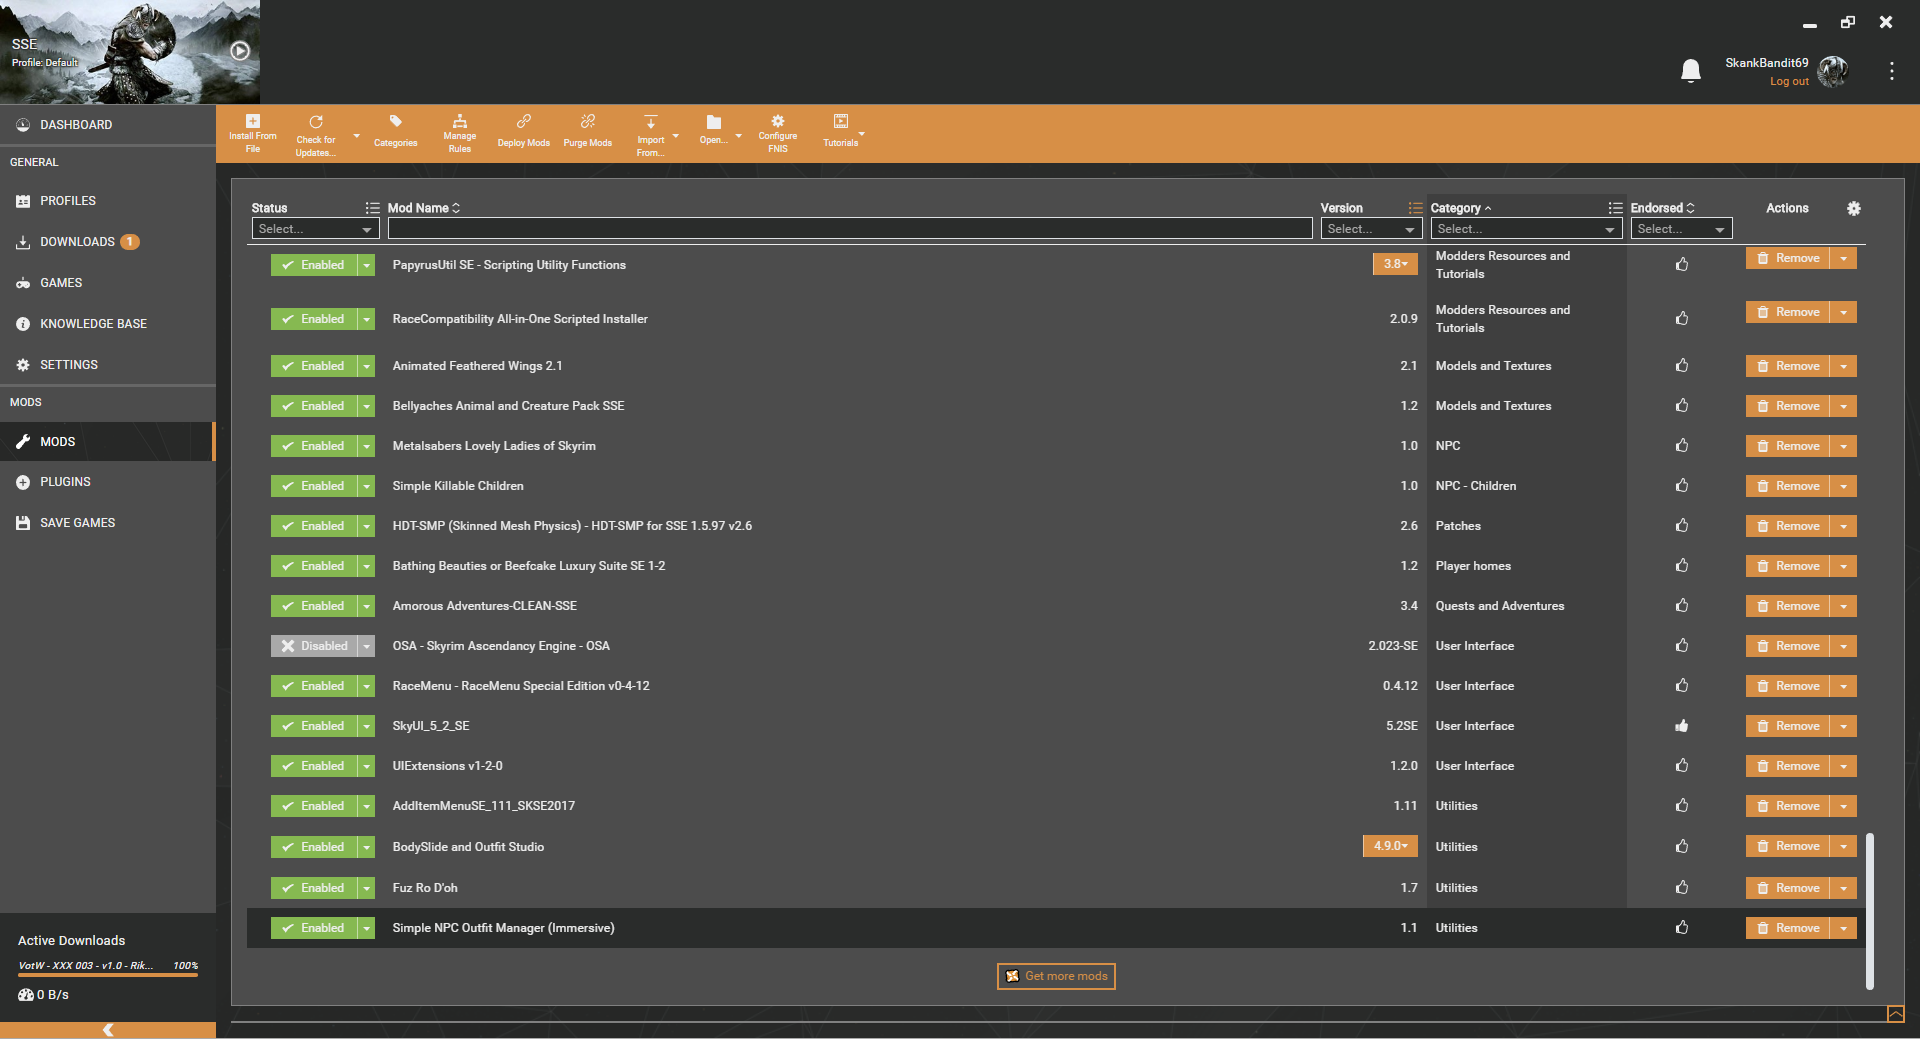Endorse SkyUI_5_2_SE thumbs-up icon

click(1682, 726)
